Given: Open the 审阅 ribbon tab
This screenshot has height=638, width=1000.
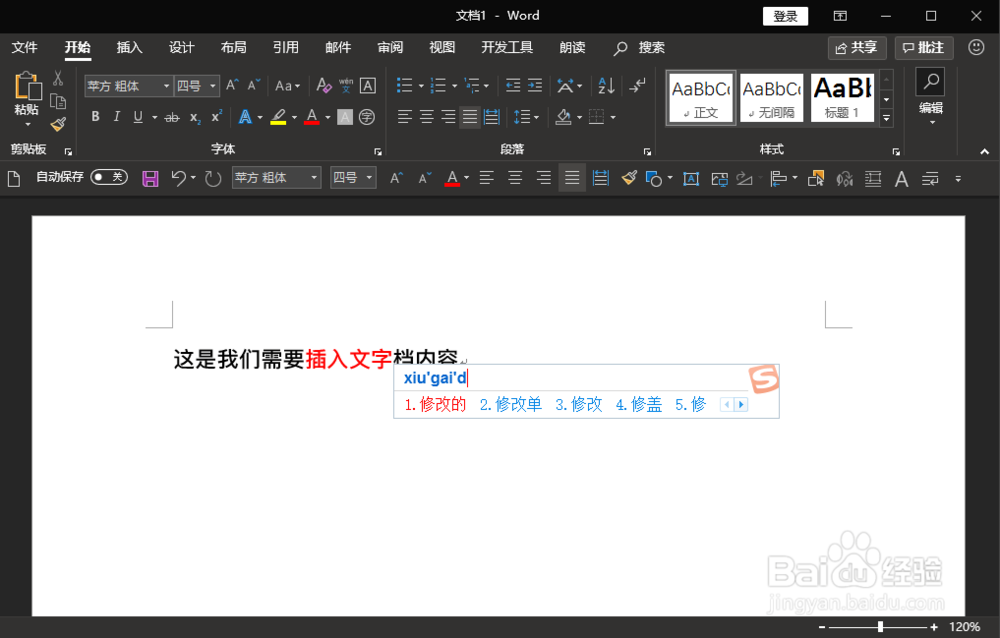Looking at the screenshot, I should [x=390, y=47].
